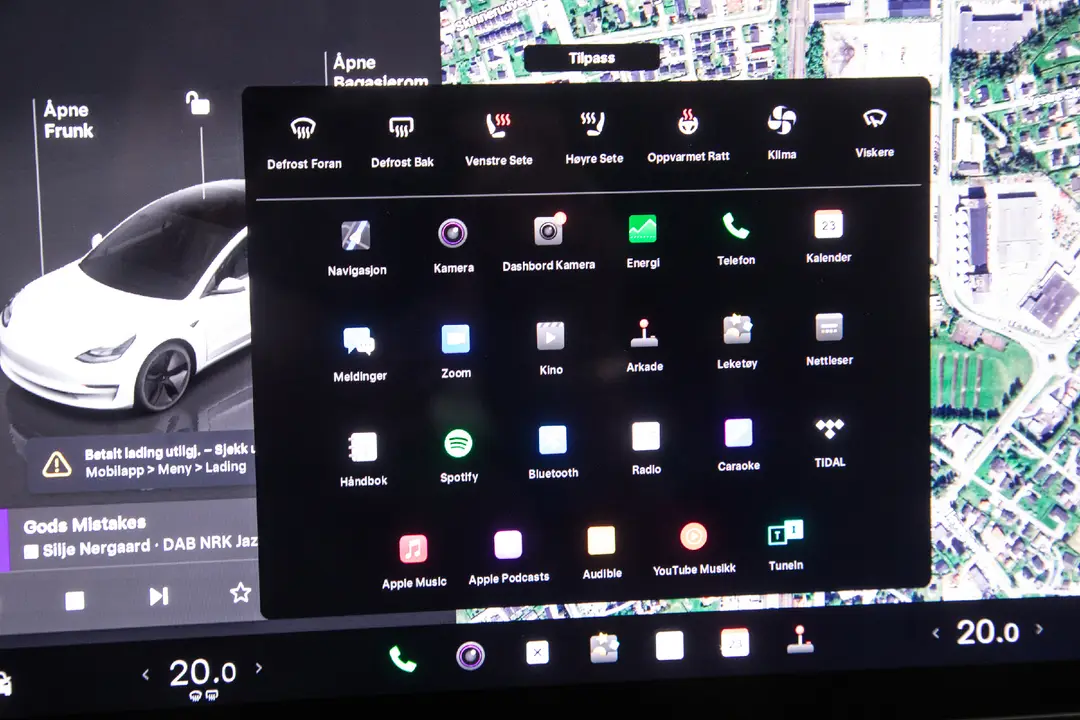The height and width of the screenshot is (720, 1080).
Task: Open right 20.0 temperature setting
Action: coord(987,632)
